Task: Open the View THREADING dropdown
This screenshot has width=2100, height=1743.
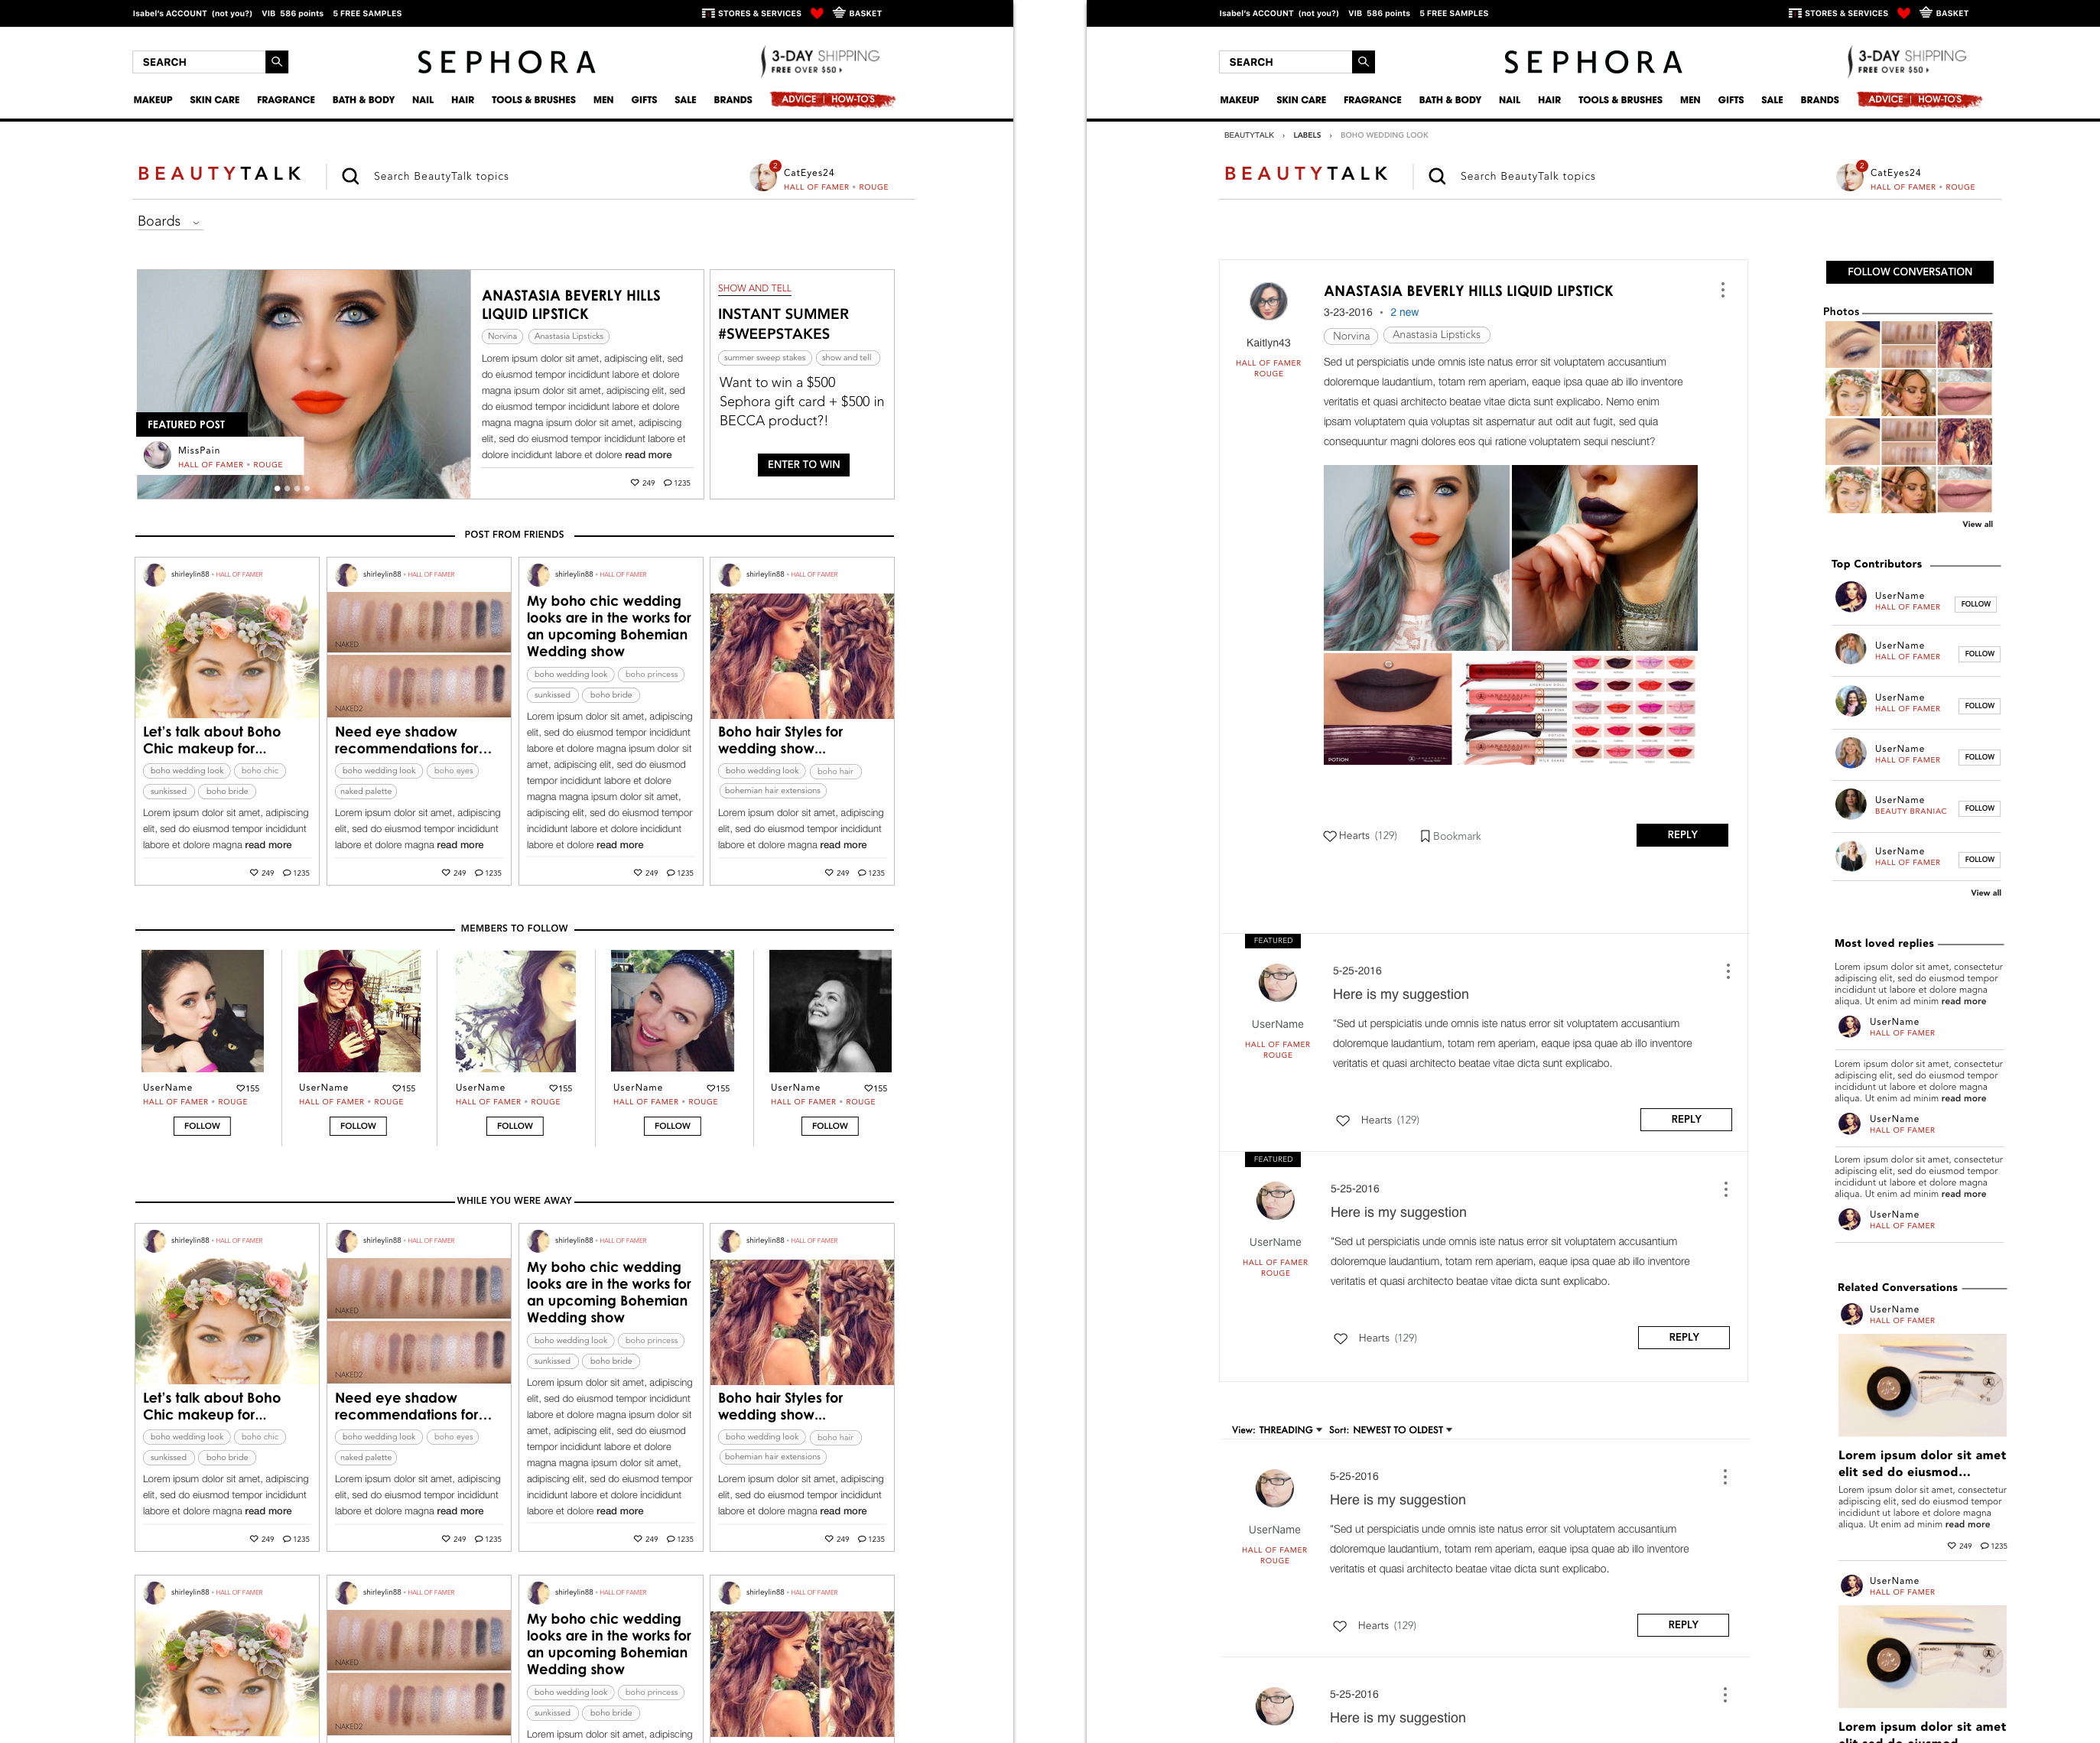Action: (x=1290, y=1430)
